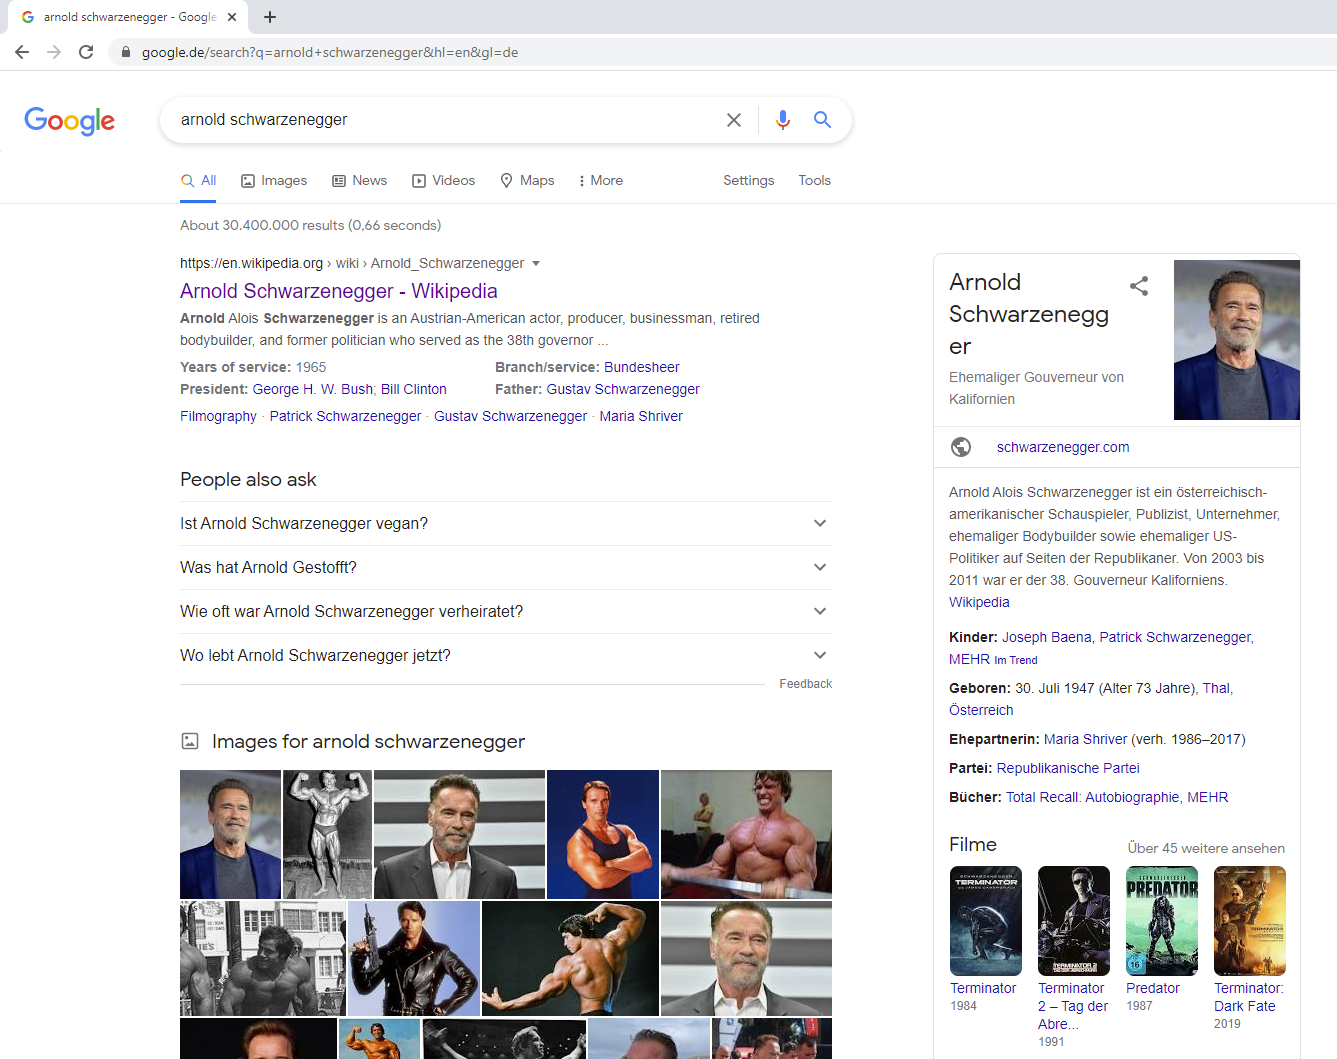Open Bill Clinton link
This screenshot has height=1059, width=1337.
[x=414, y=389]
